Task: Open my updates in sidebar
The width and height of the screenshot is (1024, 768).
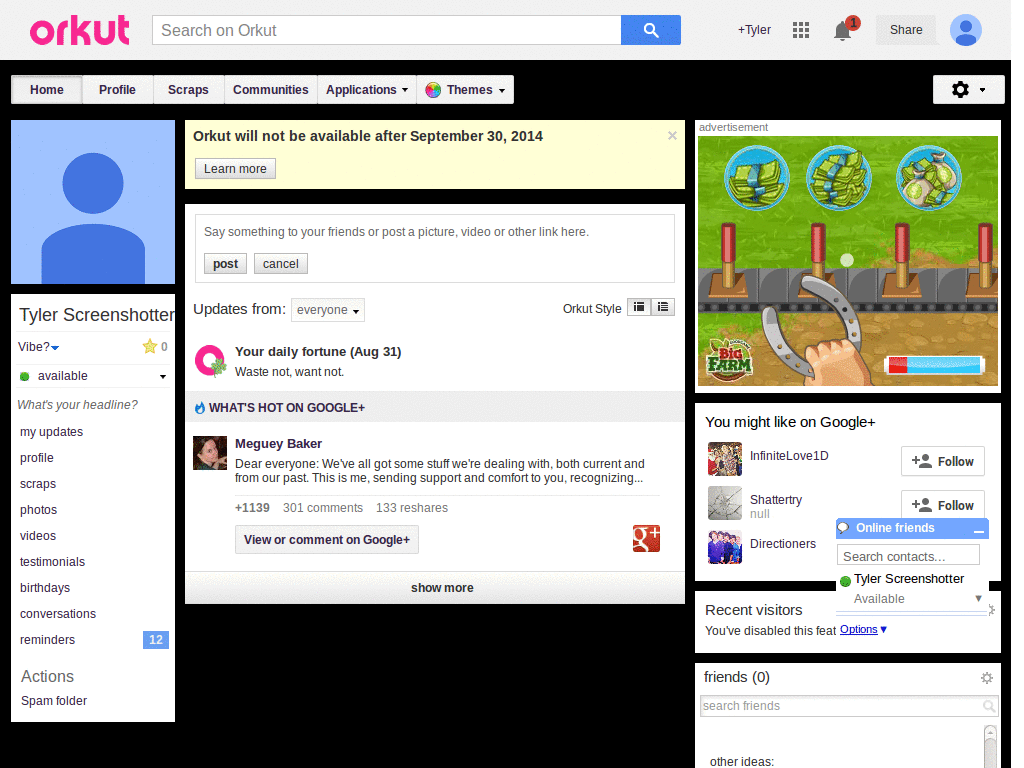Action: [x=52, y=432]
